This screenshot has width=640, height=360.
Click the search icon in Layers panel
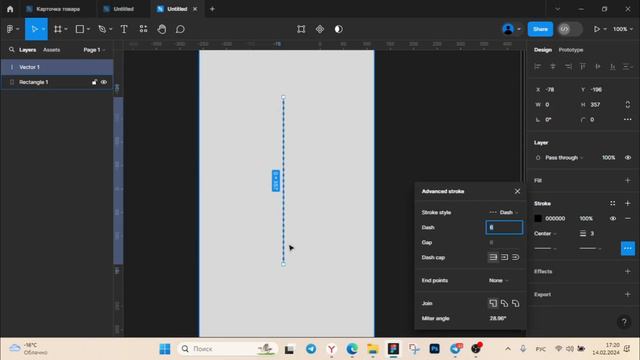[x=12, y=49]
